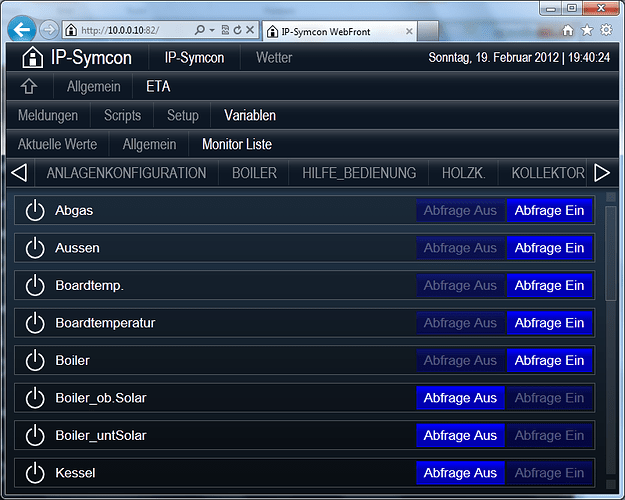The width and height of the screenshot is (625, 500).
Task: Open the browser tools gear icon
Action: [x=606, y=30]
